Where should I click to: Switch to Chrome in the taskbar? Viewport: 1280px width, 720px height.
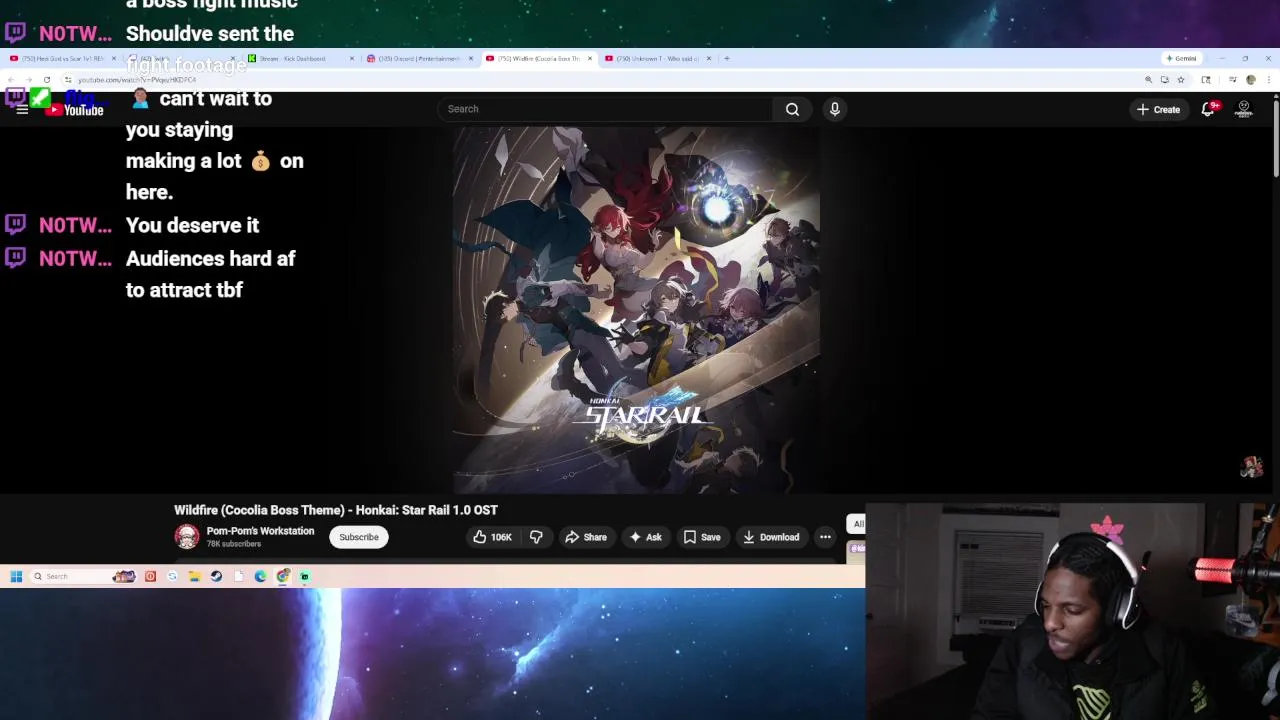coord(283,576)
